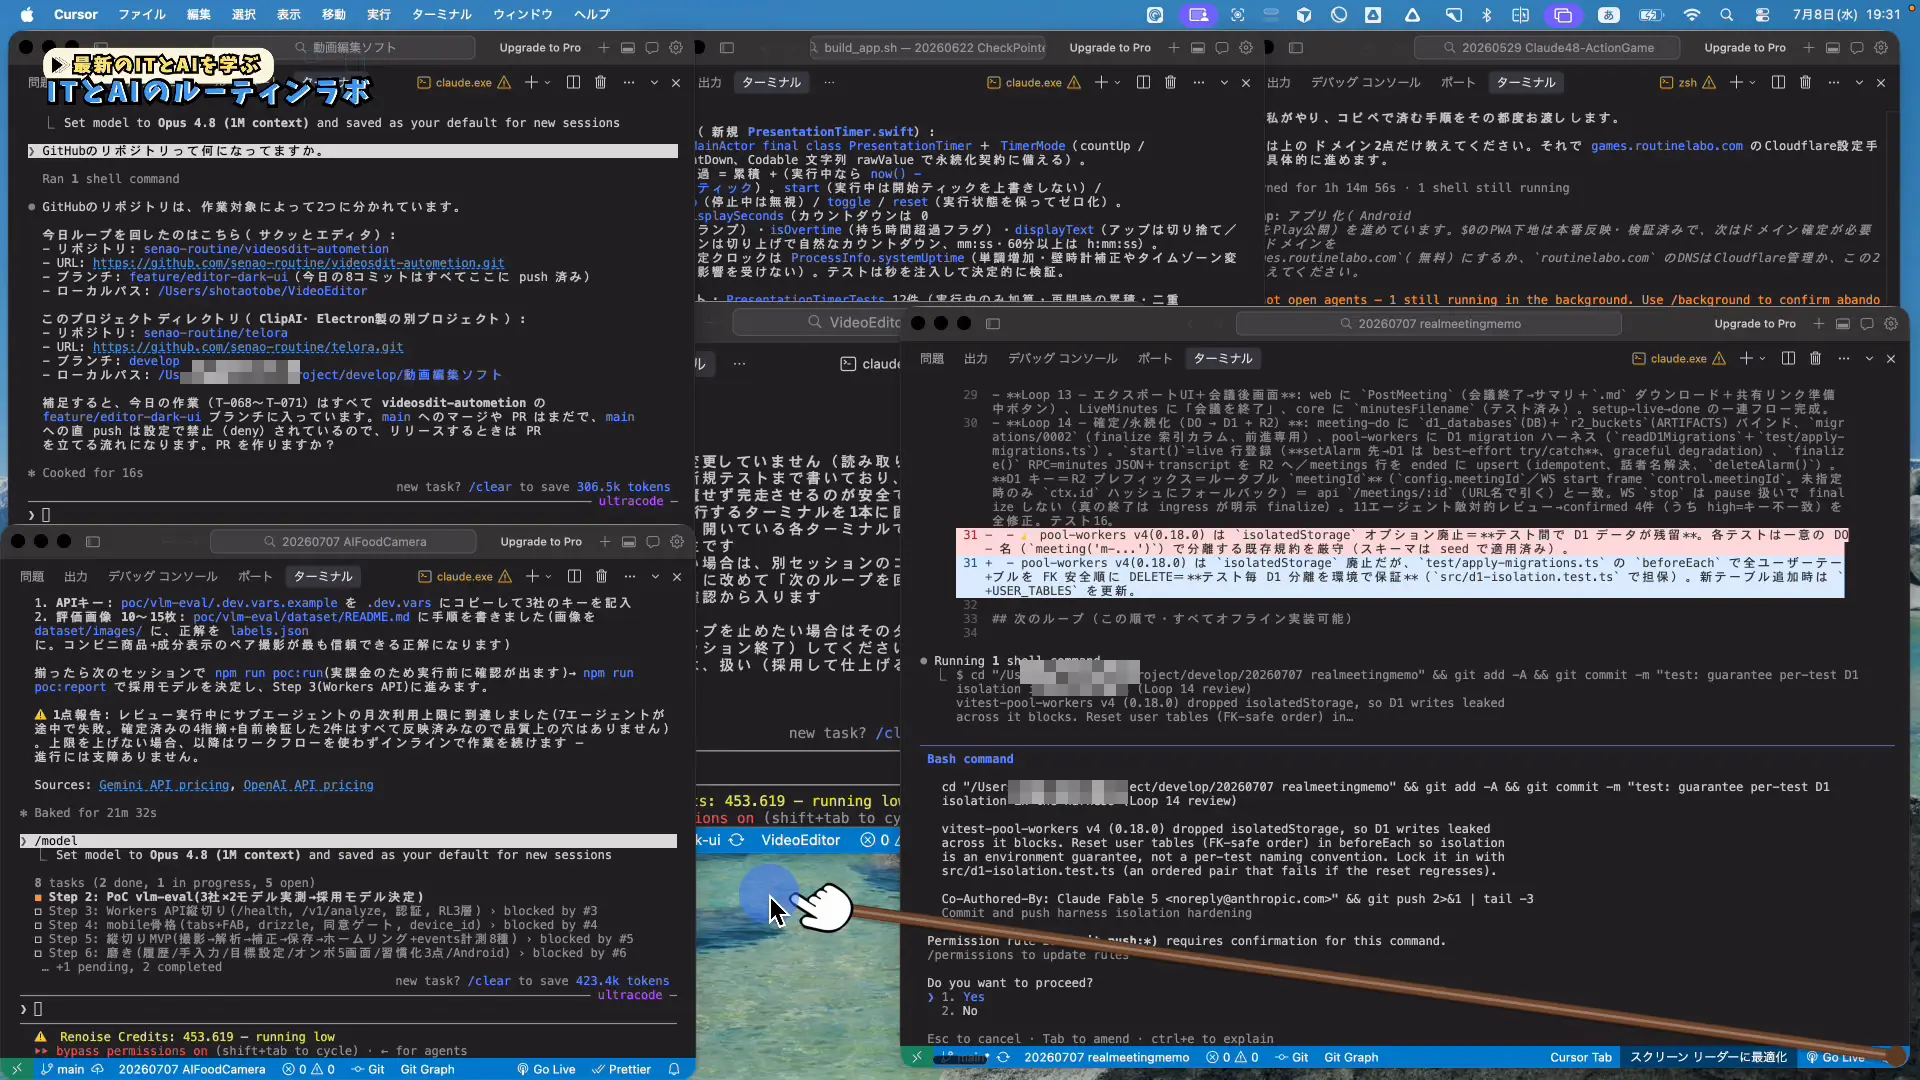Click Prettier in the AIFoodCamera status bar
Image resolution: width=1920 pixels, height=1080 pixels.
[x=621, y=1069]
